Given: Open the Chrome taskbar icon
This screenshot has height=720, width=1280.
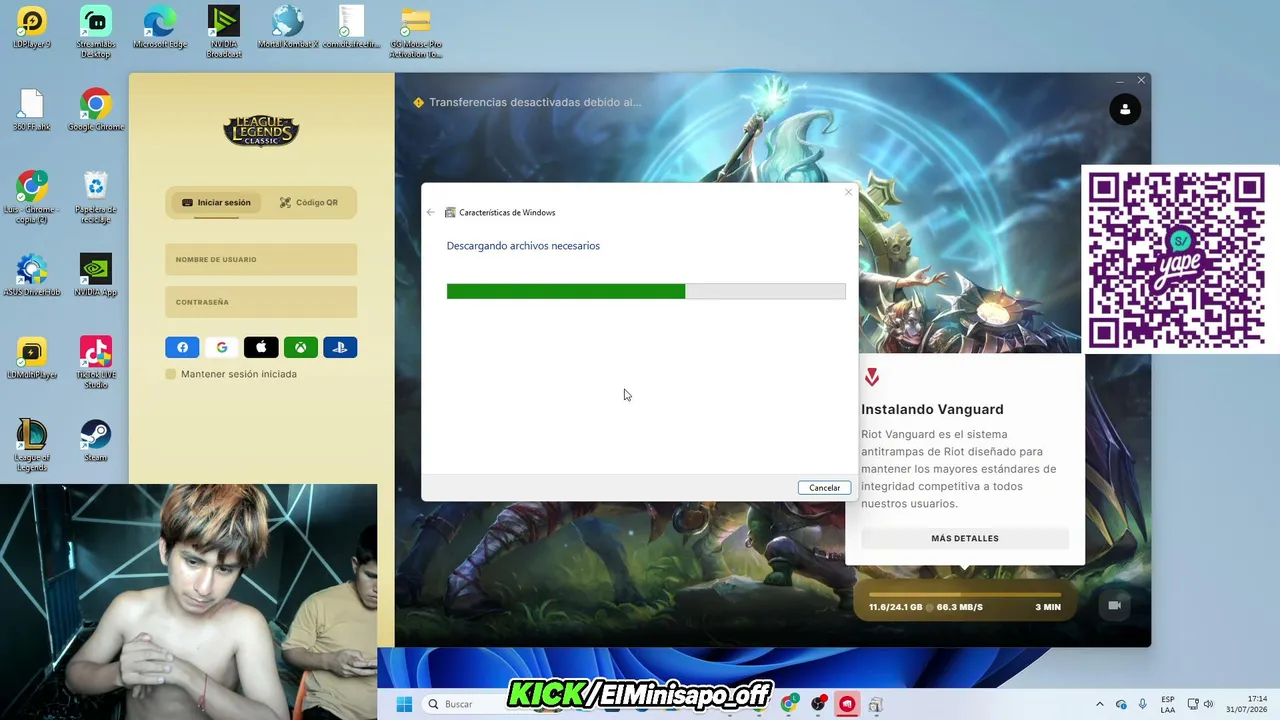Looking at the screenshot, I should 790,704.
